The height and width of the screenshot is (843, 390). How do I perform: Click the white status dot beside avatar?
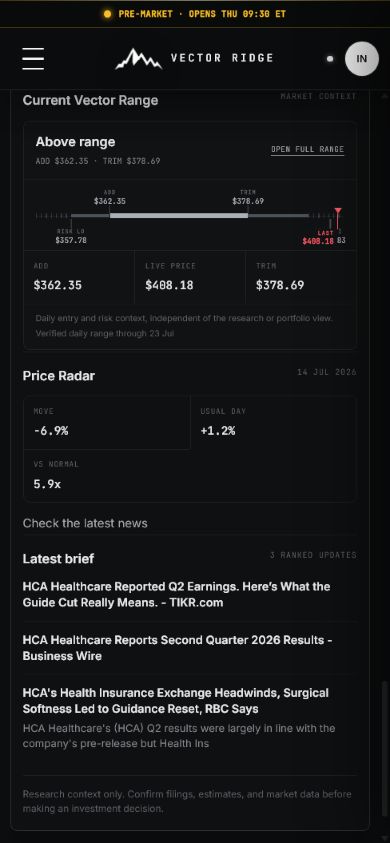330,59
